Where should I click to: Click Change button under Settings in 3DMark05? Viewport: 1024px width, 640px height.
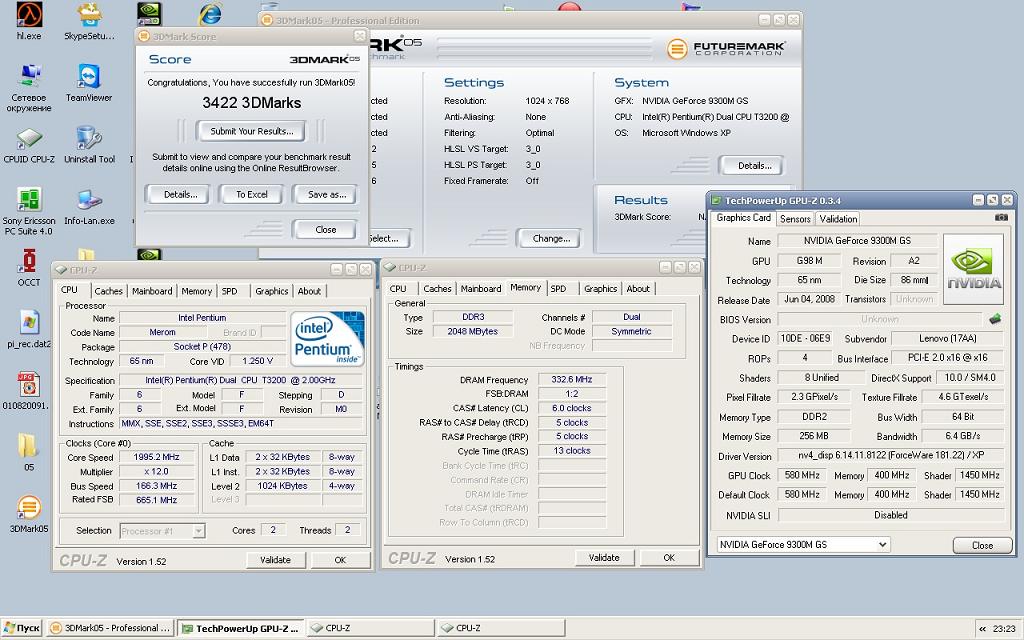pyautogui.click(x=551, y=238)
